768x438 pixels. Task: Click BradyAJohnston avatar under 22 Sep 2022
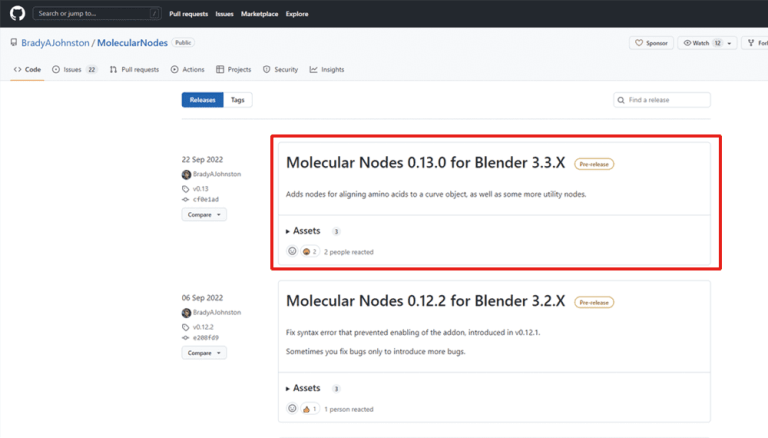click(x=186, y=174)
